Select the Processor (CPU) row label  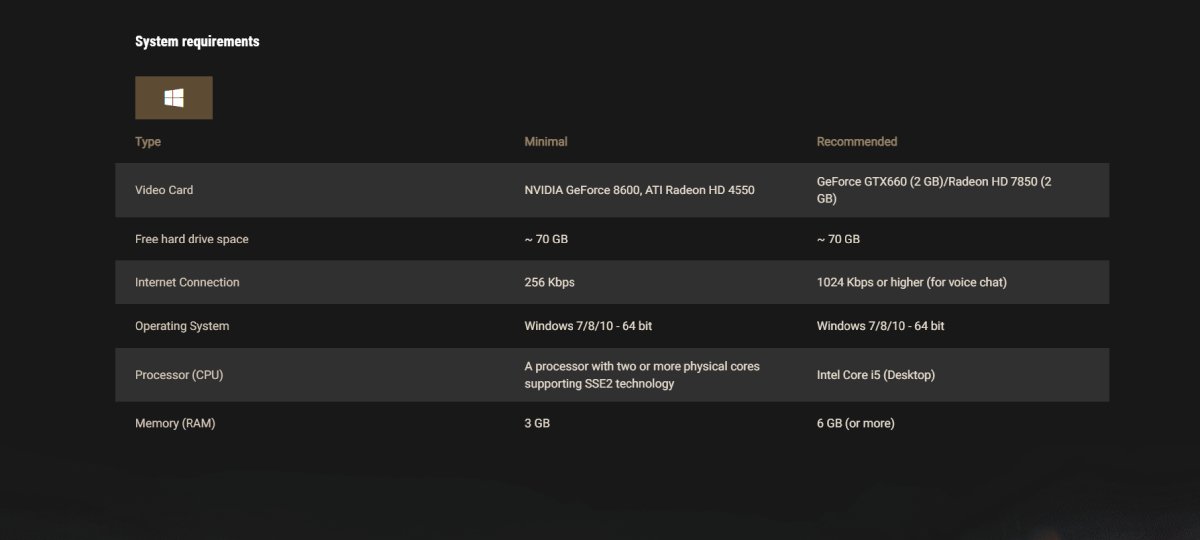(x=179, y=375)
